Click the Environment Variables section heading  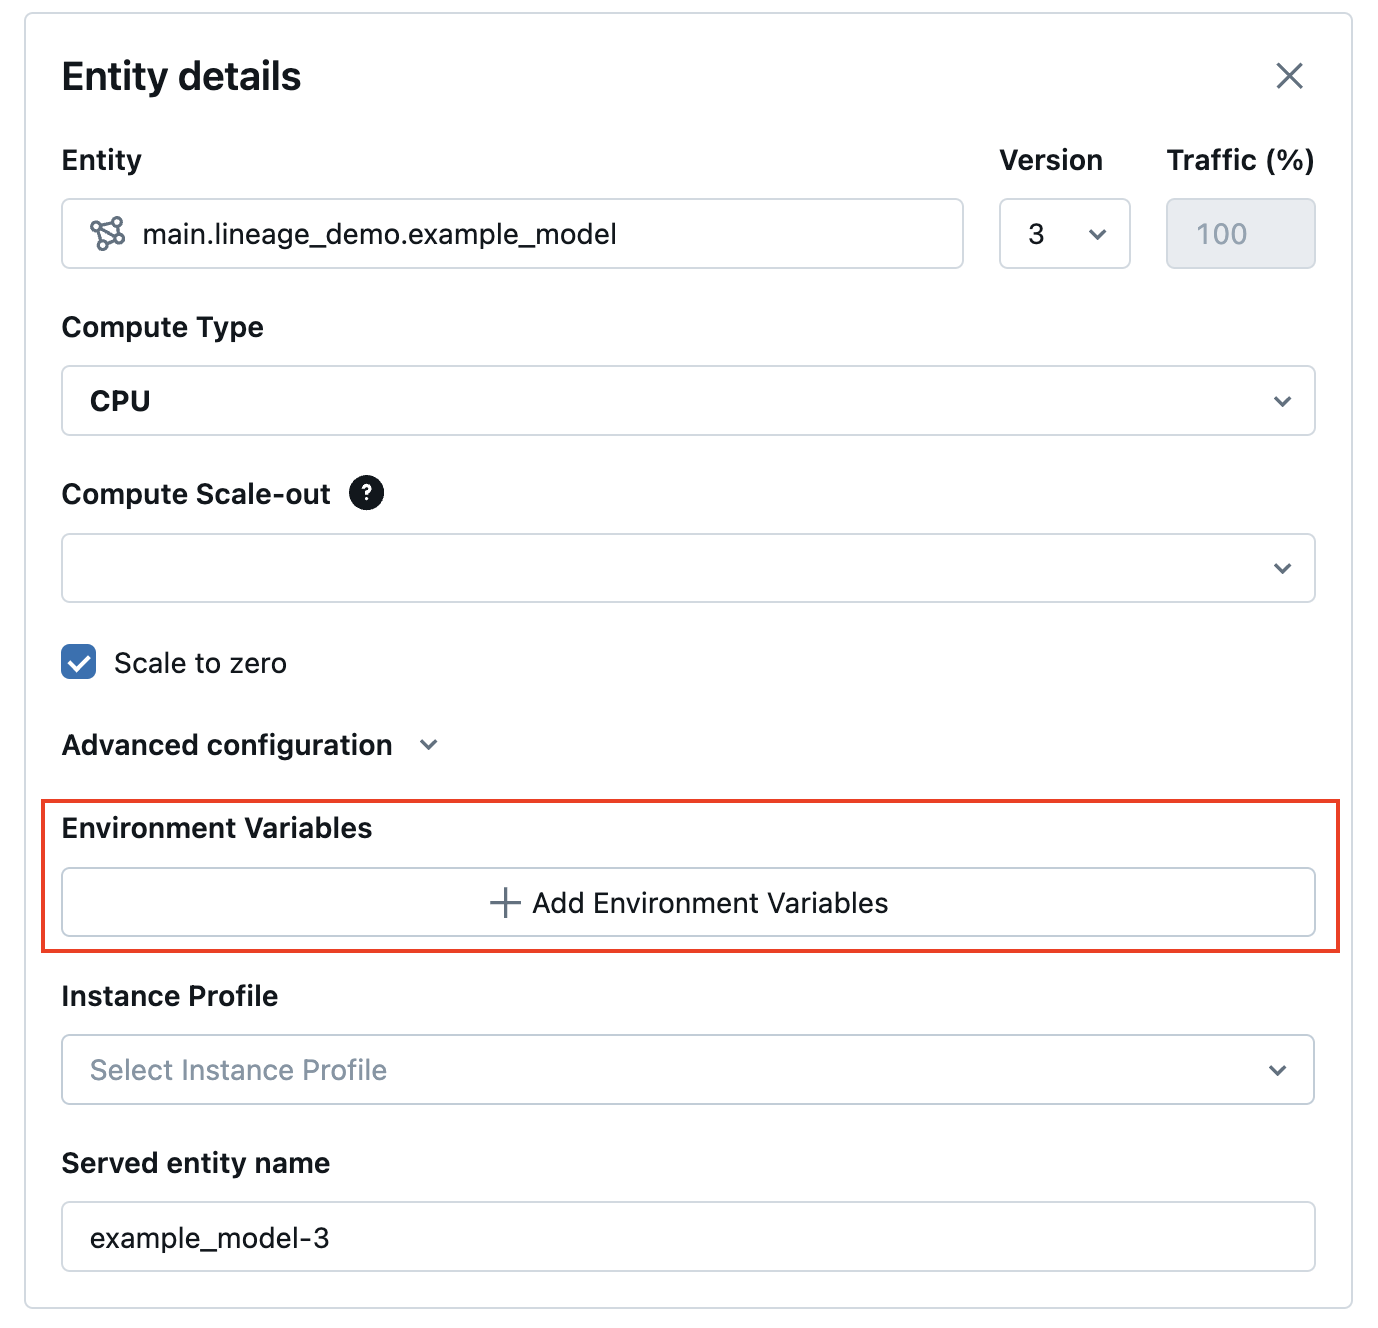point(217,828)
